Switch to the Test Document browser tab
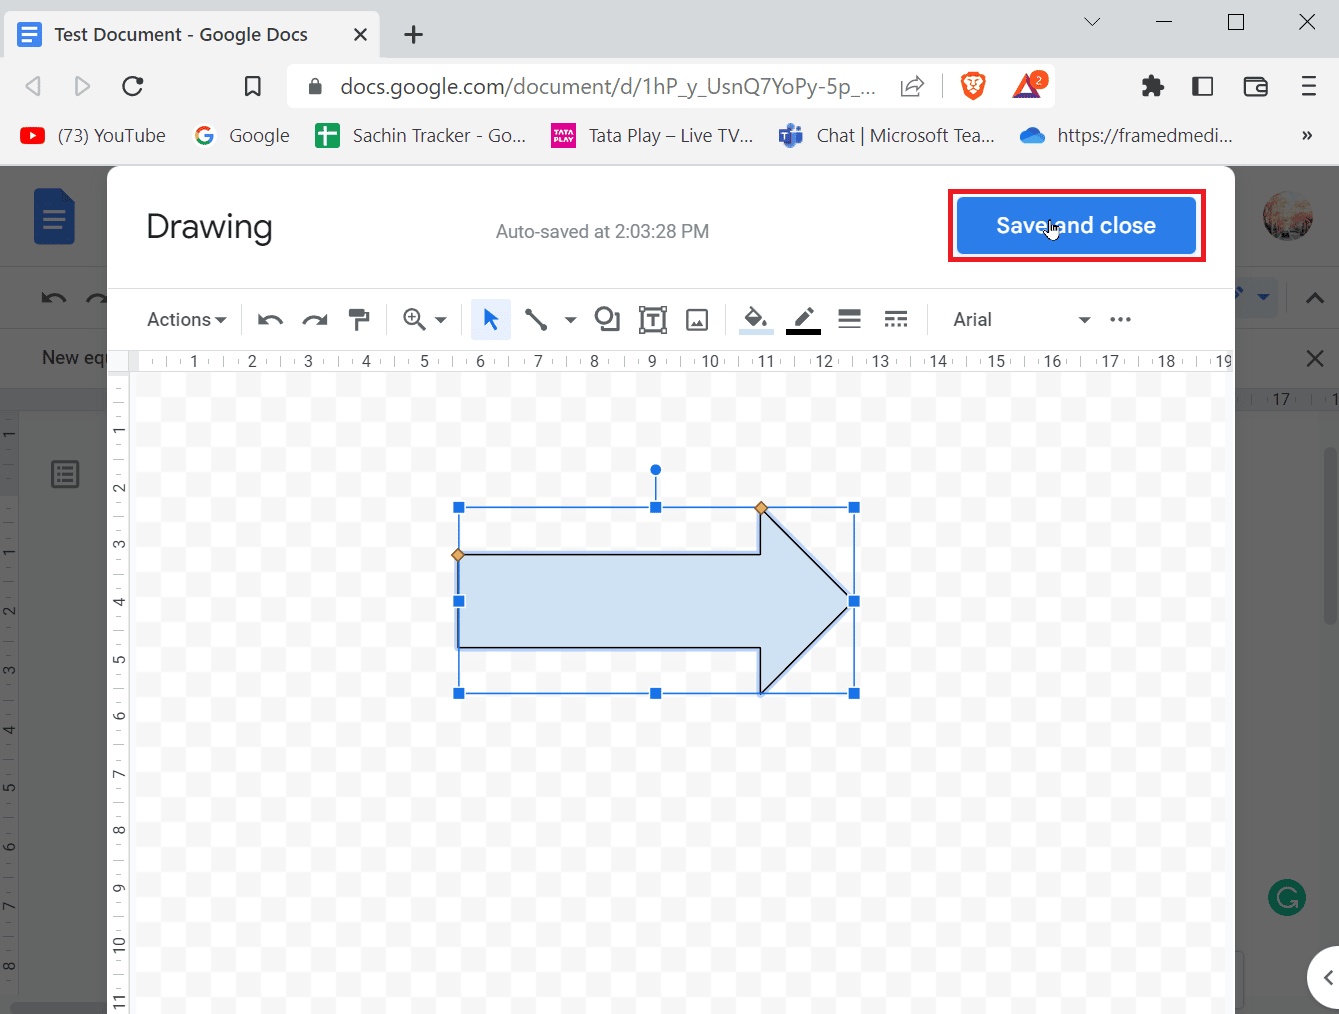Image resolution: width=1339 pixels, height=1014 pixels. click(180, 33)
